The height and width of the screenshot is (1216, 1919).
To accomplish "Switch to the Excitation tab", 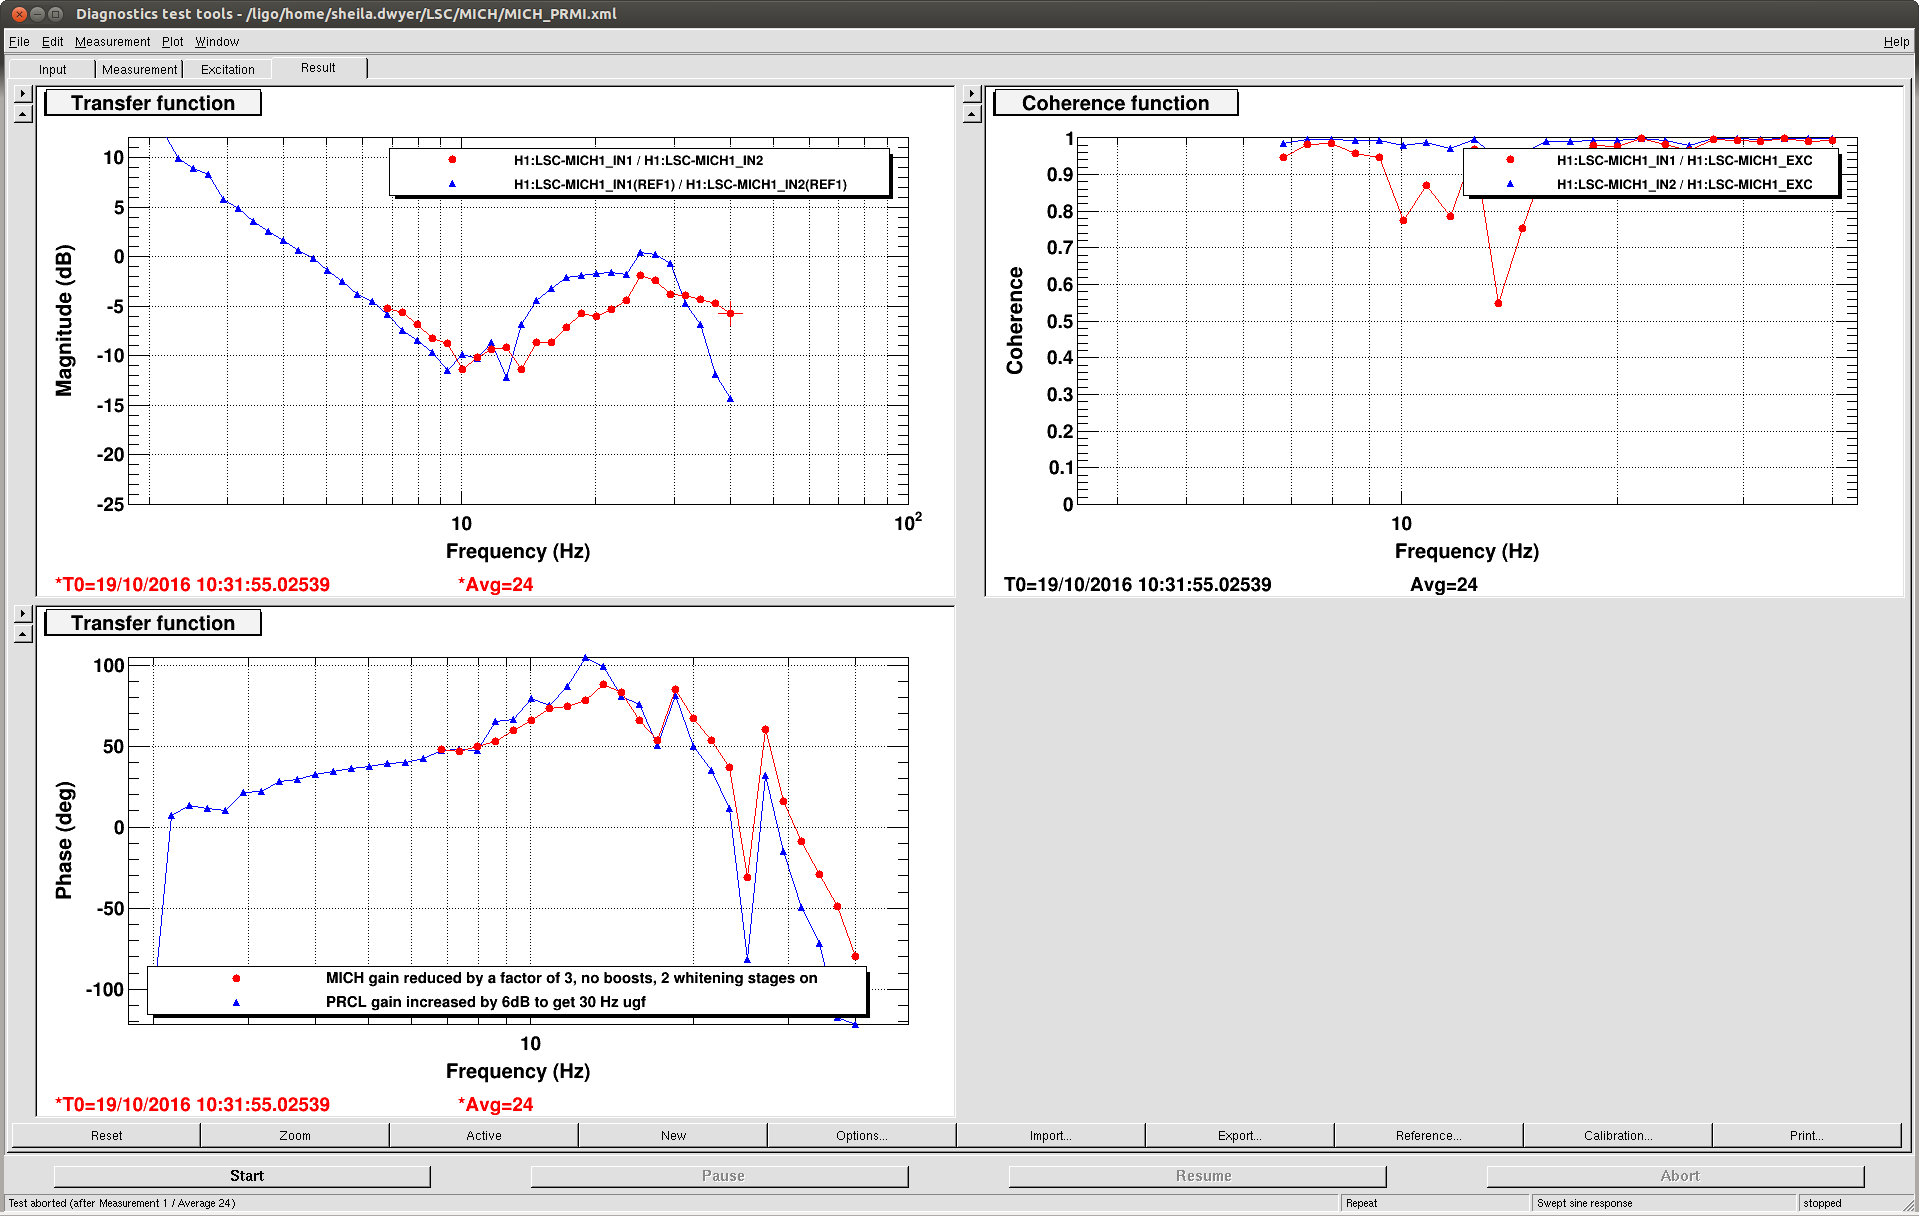I will click(227, 69).
